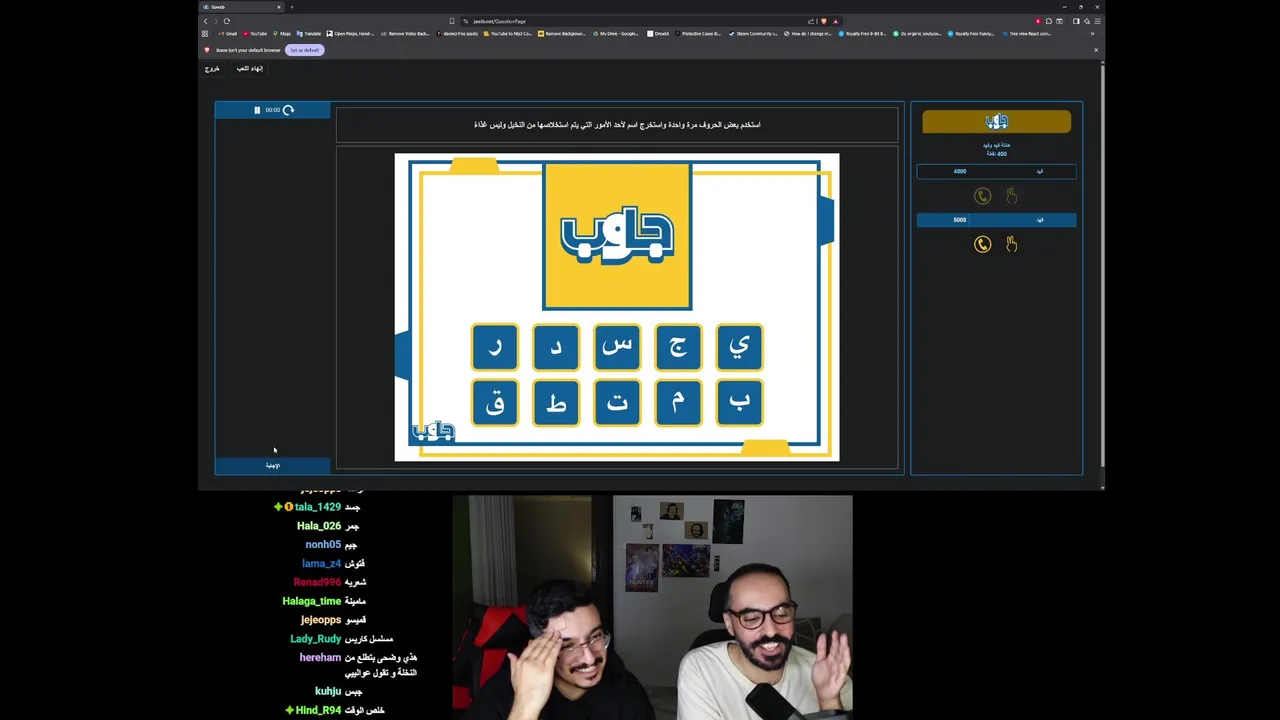Screen dimensions: 1280x720
Task: Click the question image with letter tiles
Action: pos(617,307)
